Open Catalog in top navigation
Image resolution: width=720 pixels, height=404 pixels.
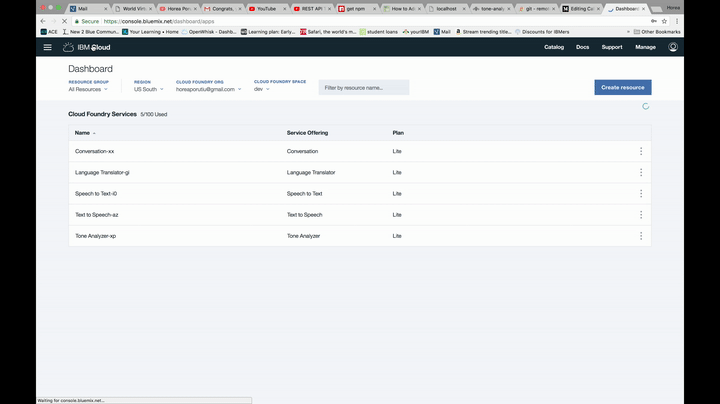click(x=554, y=47)
